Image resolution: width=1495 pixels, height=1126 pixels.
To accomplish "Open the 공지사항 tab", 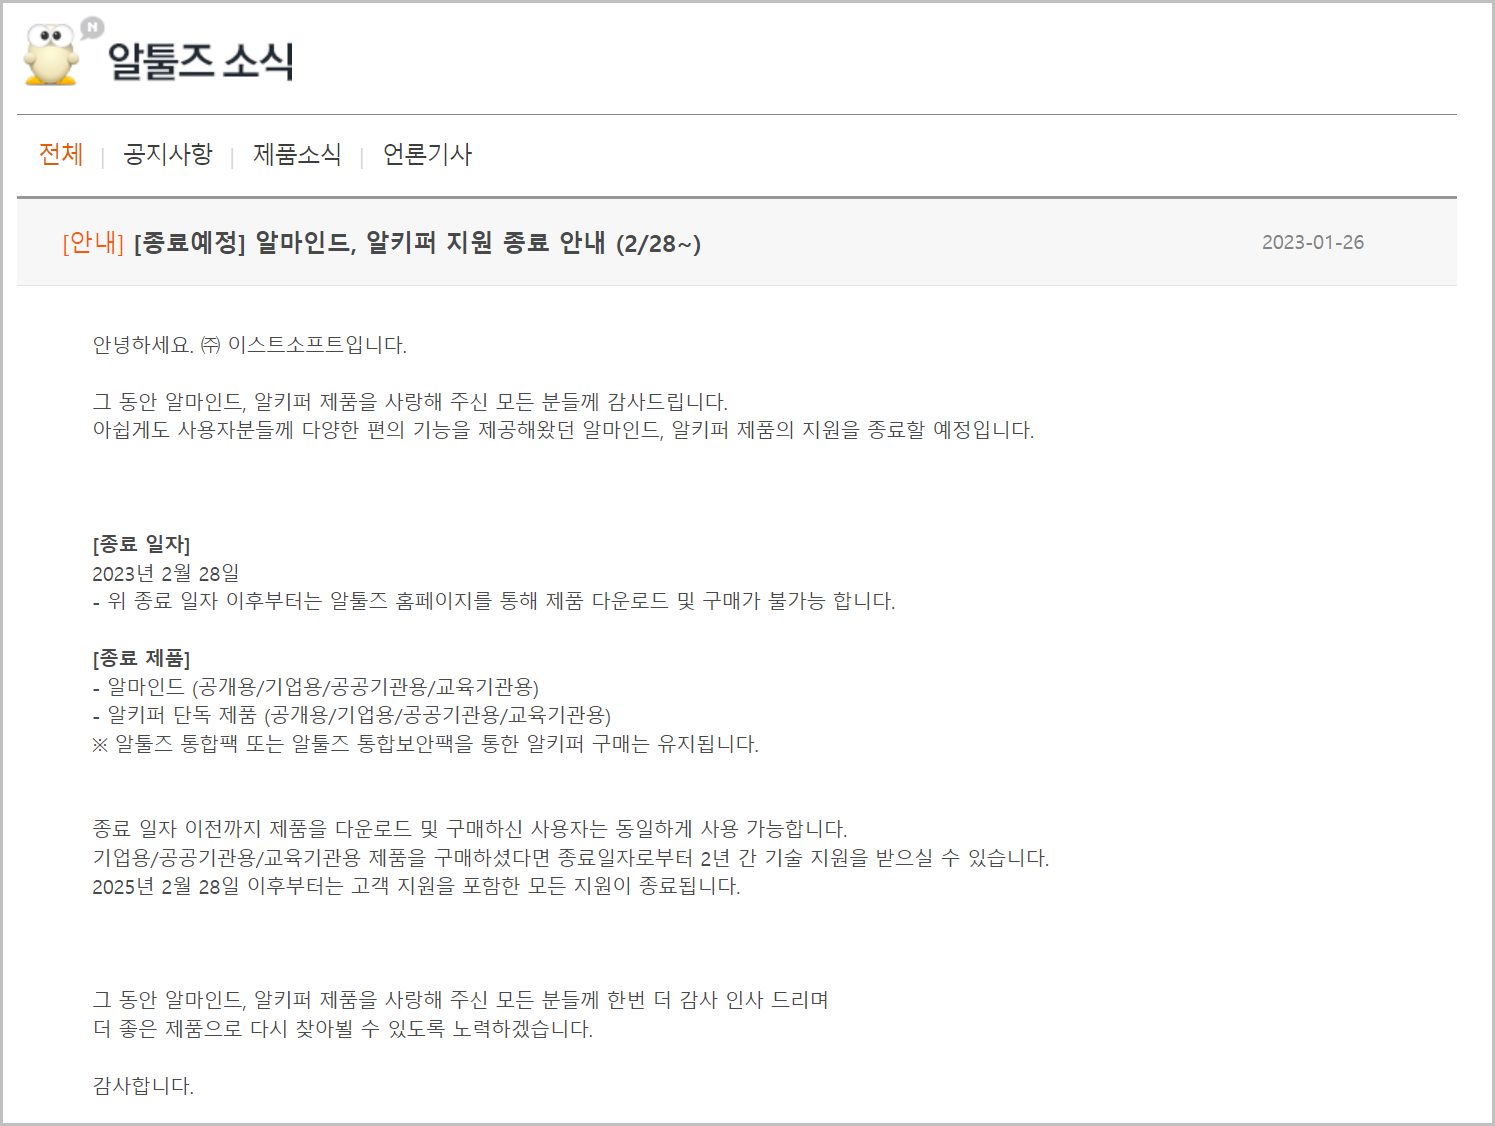I will [x=168, y=154].
